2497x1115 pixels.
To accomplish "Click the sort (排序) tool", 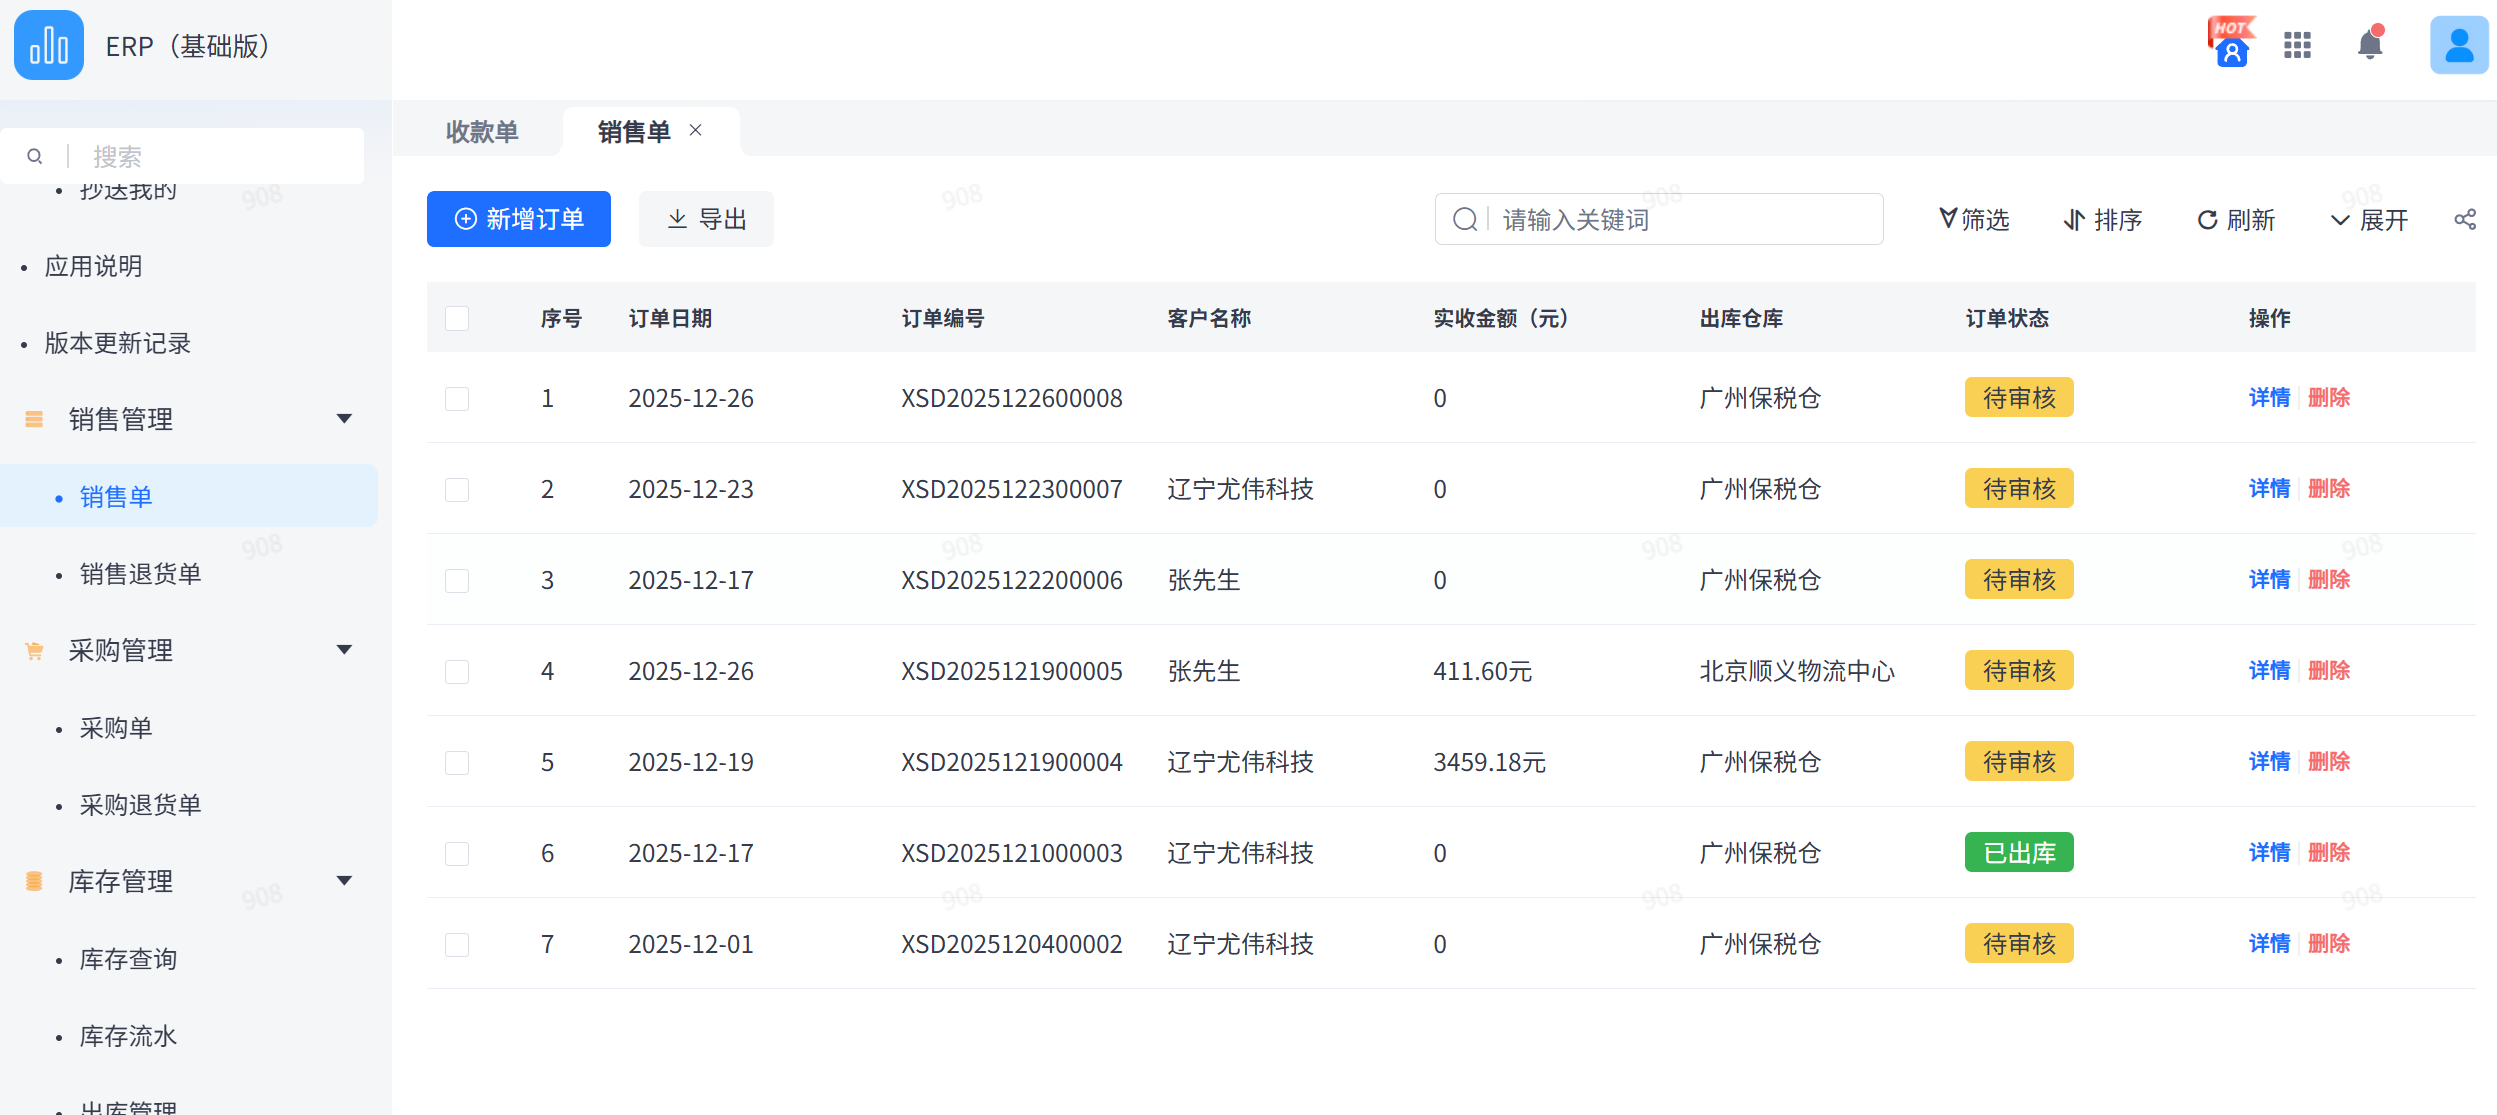I will pyautogui.click(x=2102, y=220).
